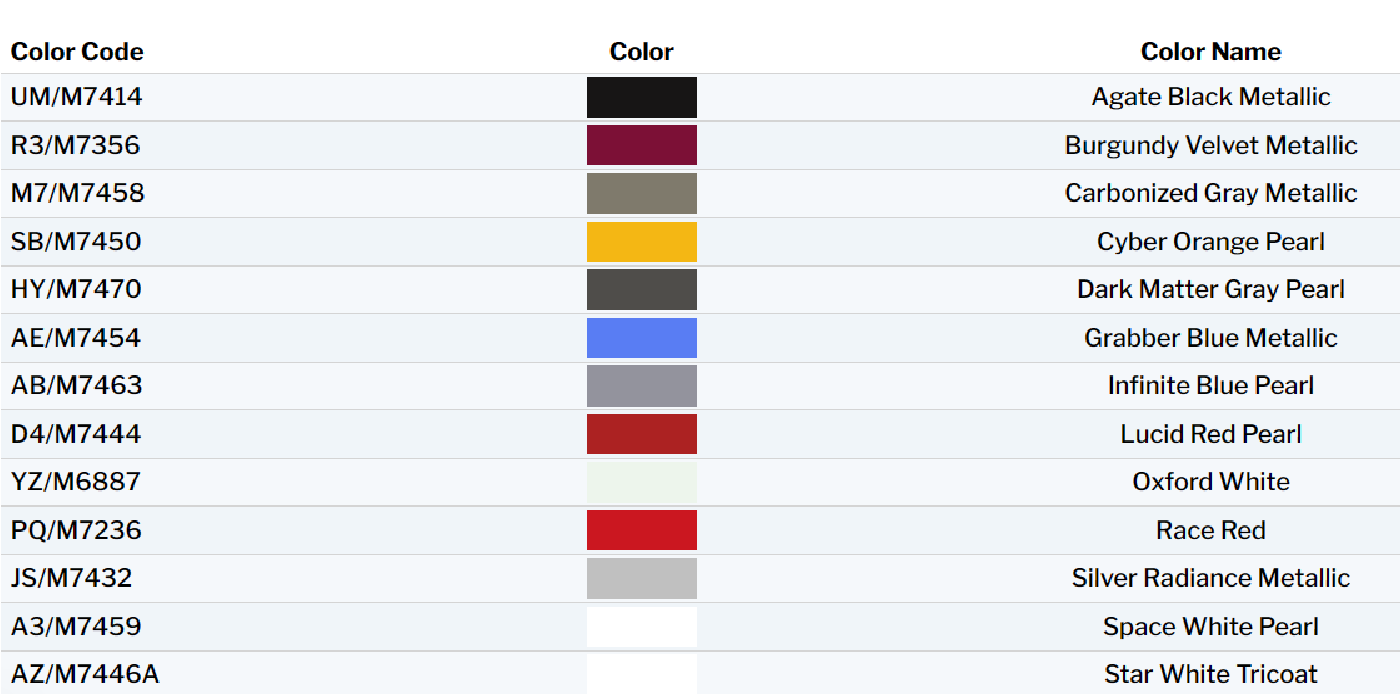Select color code UM/M7414
1400x699 pixels.
tap(76, 97)
